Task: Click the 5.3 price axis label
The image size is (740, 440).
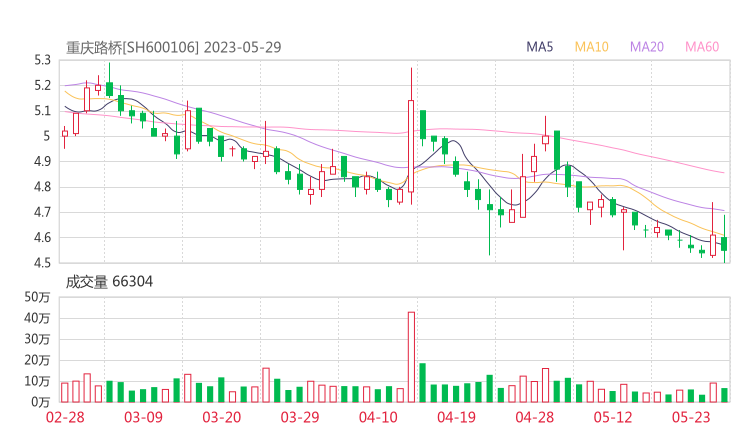Action: pos(42,60)
